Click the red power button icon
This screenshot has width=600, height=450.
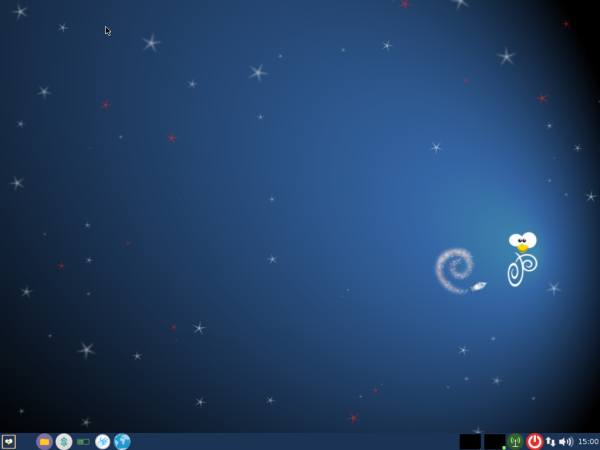coord(535,442)
